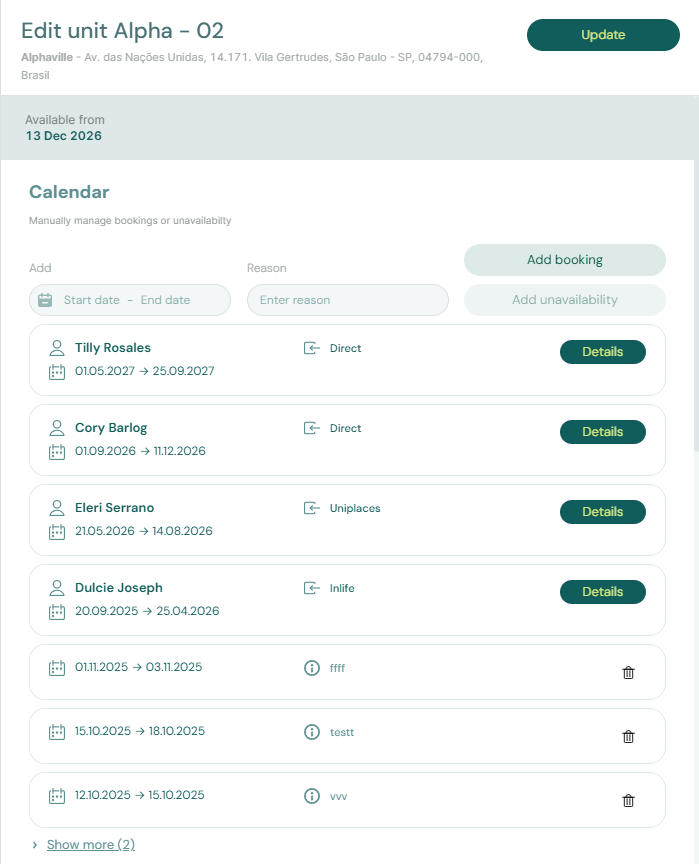Click the chevron beside Show more
The width and height of the screenshot is (699, 864).
click(x=35, y=845)
